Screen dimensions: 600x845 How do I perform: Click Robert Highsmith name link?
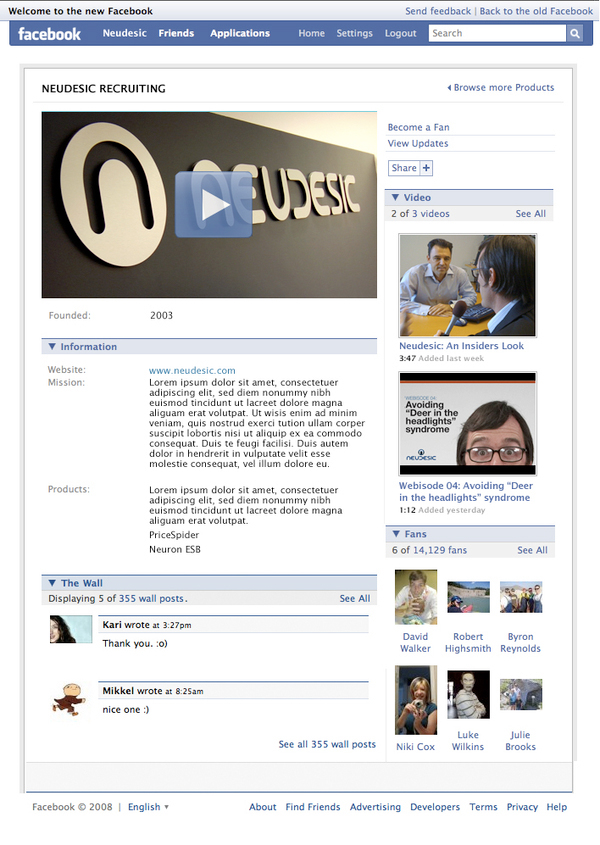click(x=468, y=642)
